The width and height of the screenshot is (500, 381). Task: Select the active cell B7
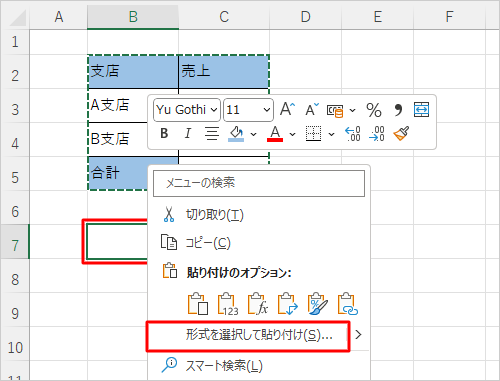pyautogui.click(x=117, y=242)
